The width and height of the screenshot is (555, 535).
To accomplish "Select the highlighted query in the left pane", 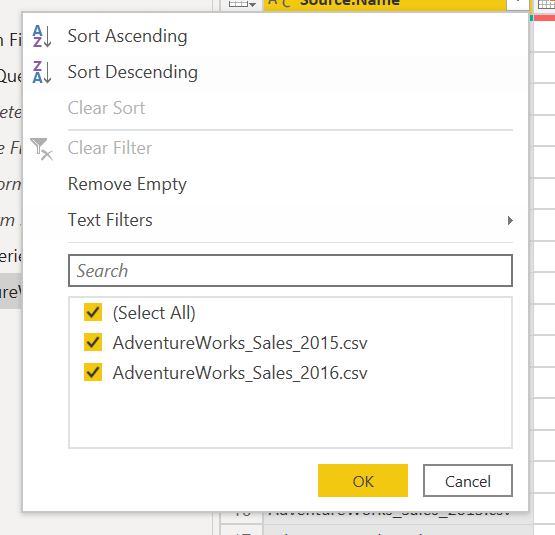I will click(x=11, y=291).
